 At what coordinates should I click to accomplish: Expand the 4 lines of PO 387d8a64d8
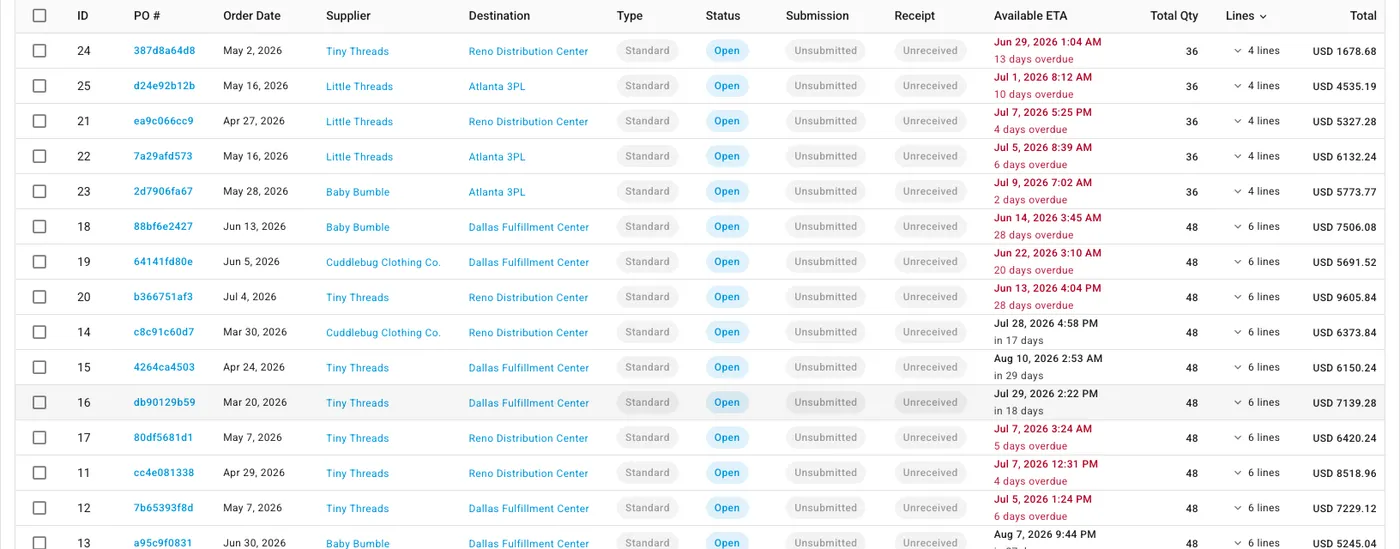1256,51
